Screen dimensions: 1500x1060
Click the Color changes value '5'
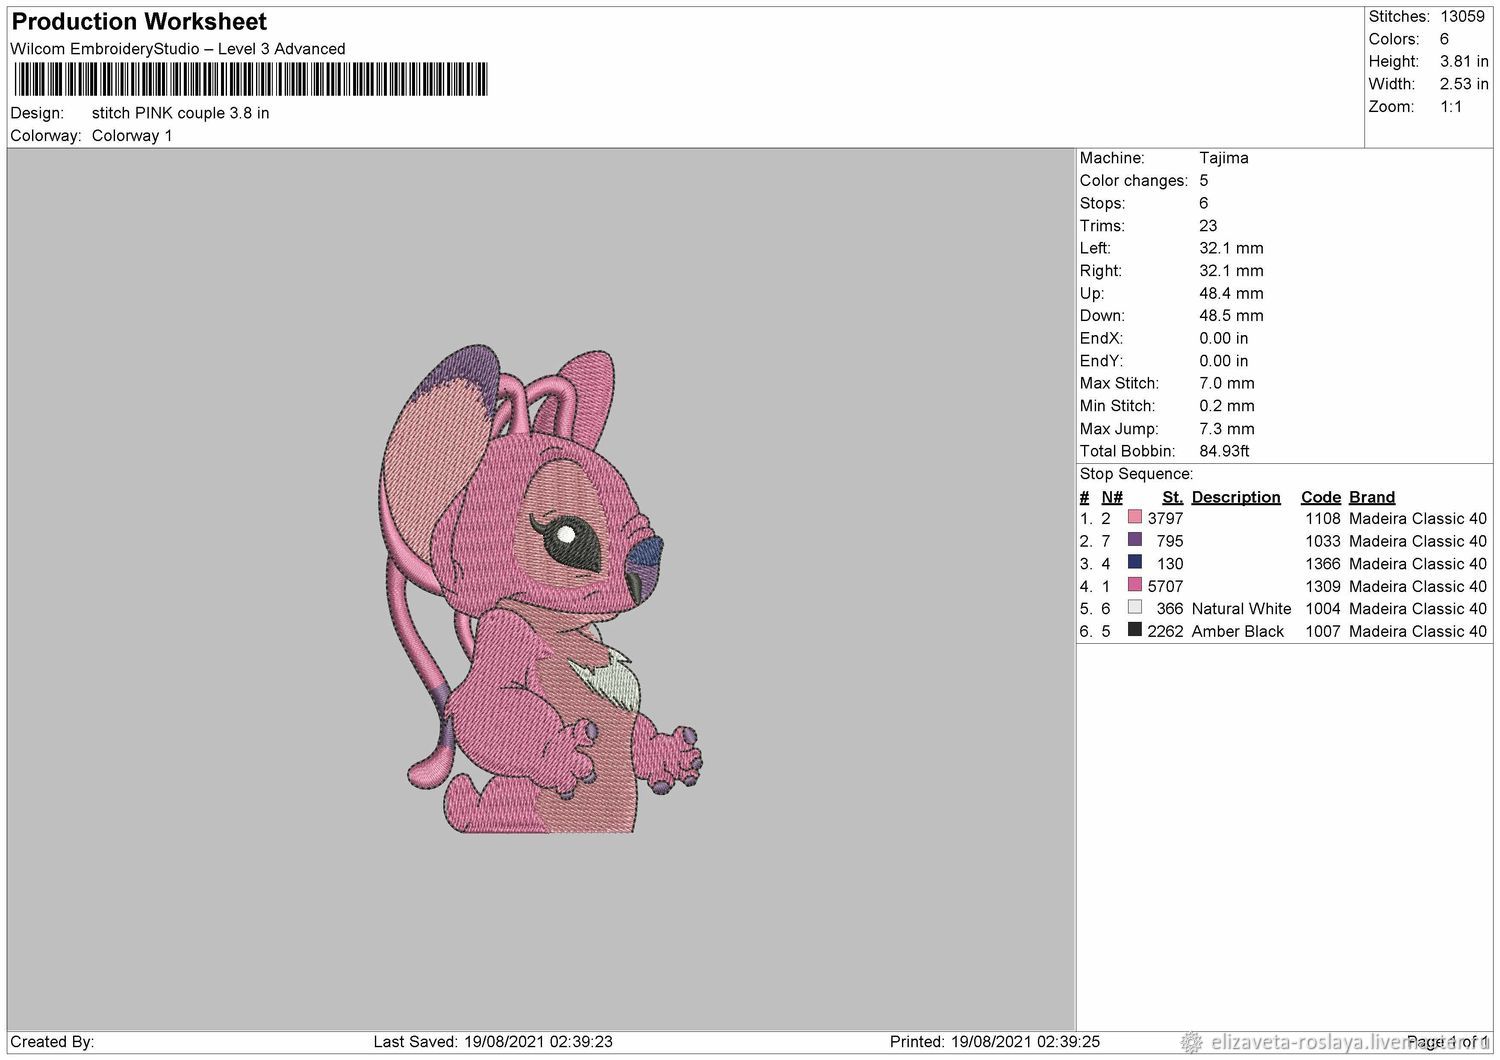click(x=1204, y=181)
